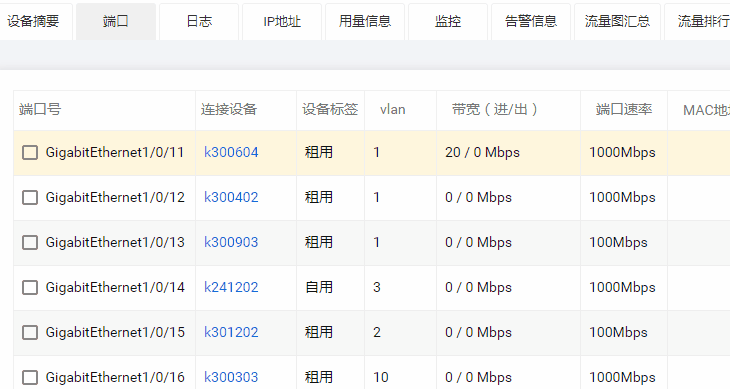
Task: Switch to the 日志 tab
Action: [199, 21]
